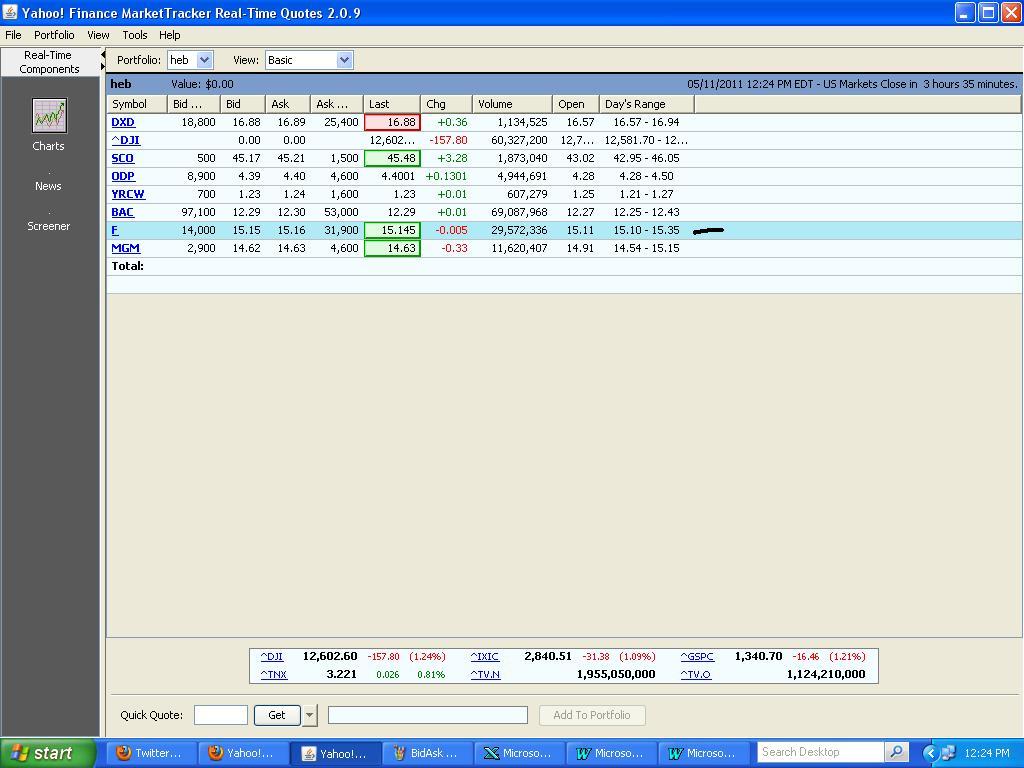The width and height of the screenshot is (1024, 768).
Task: Expand the Get button dropdown arrow
Action: pos(310,715)
